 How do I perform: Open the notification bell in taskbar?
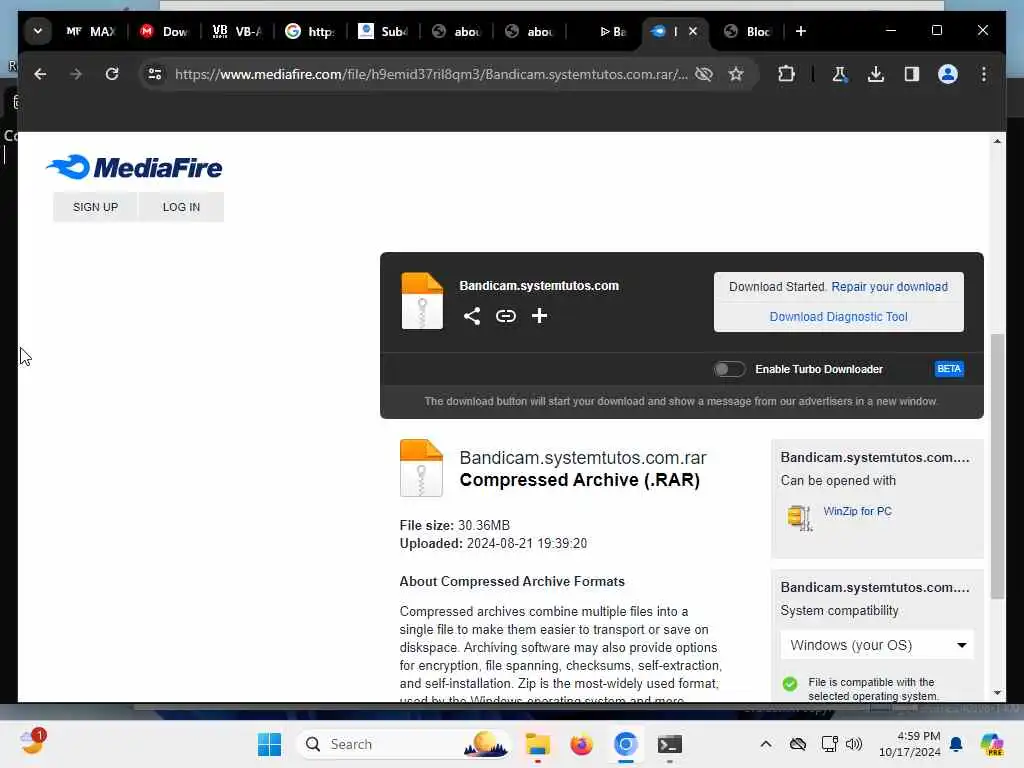[956, 744]
